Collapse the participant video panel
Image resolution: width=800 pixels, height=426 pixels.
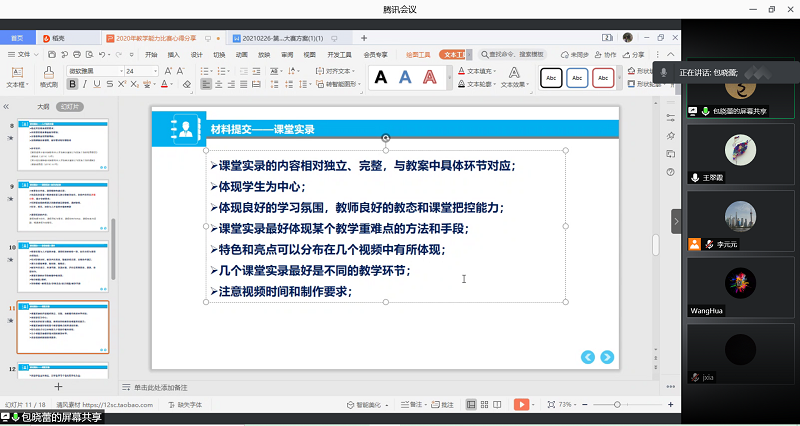coord(675,221)
